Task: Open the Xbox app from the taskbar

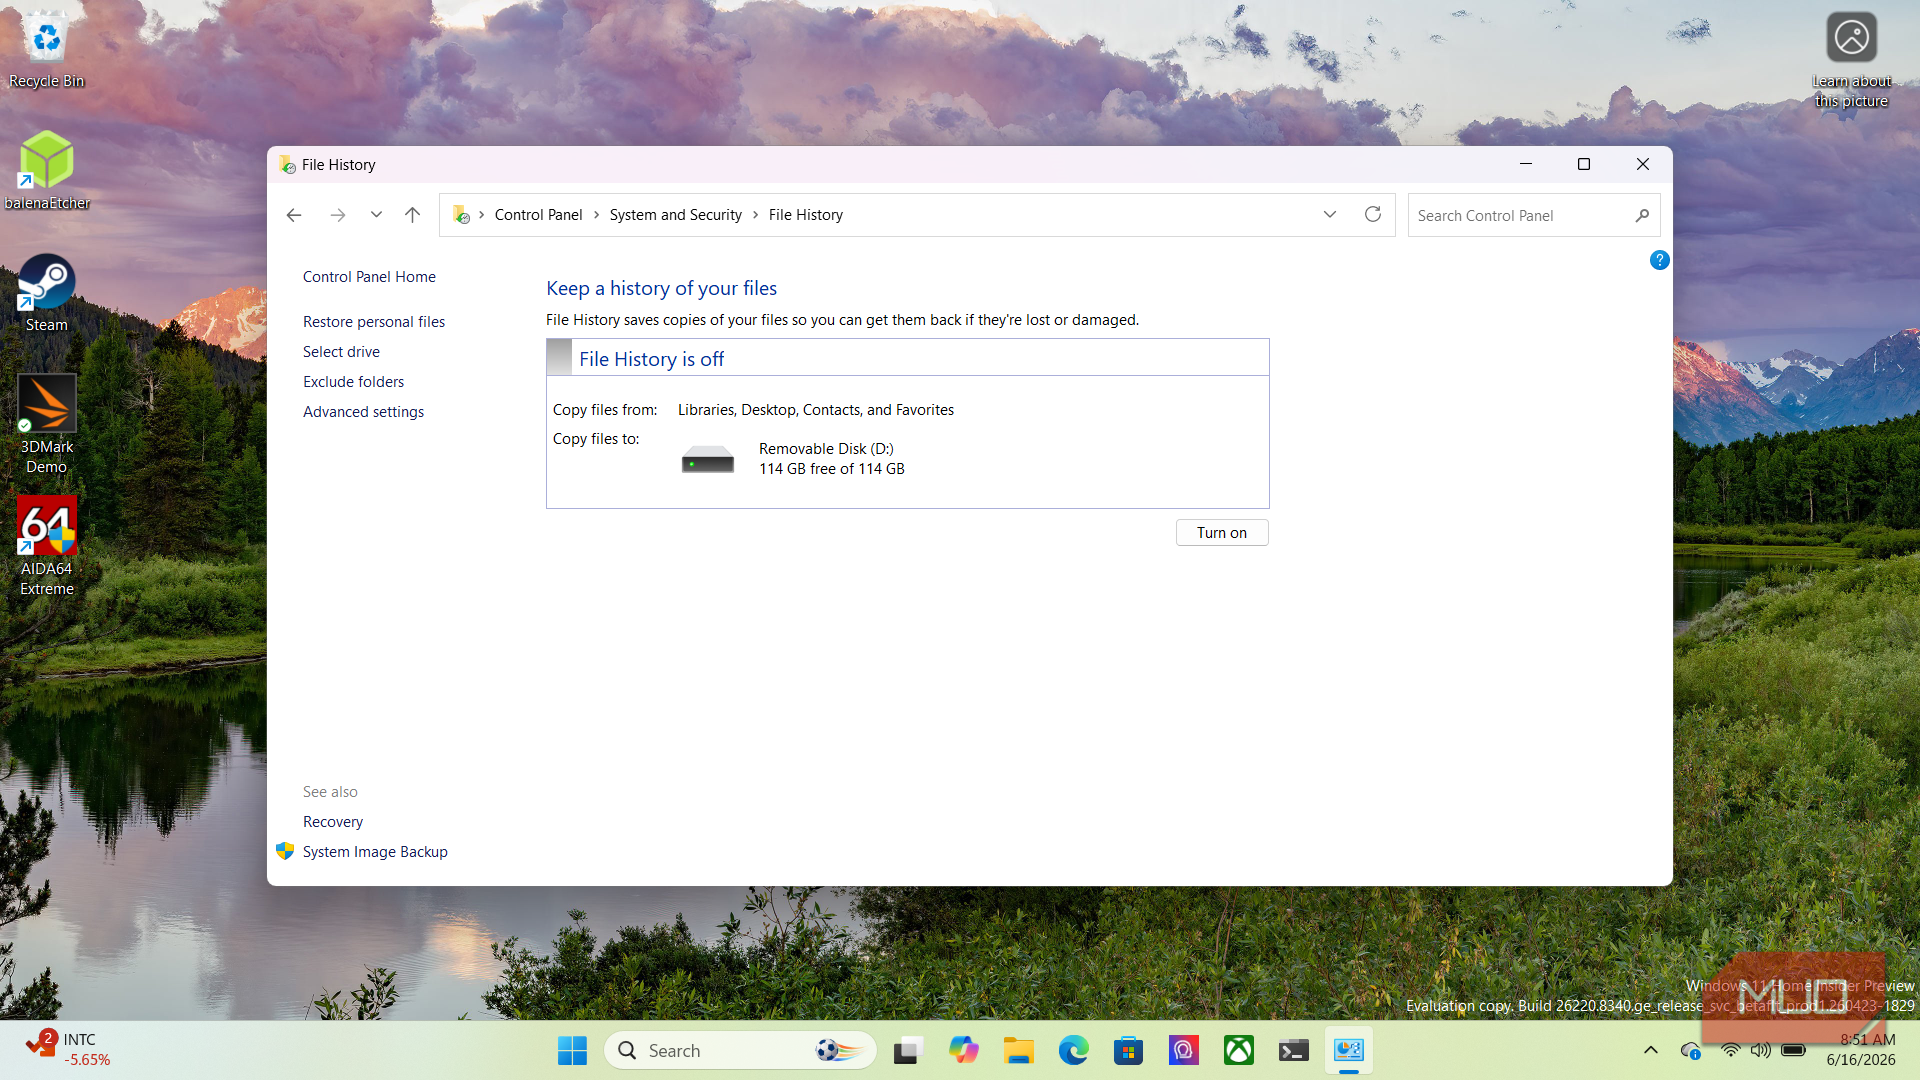Action: click(x=1238, y=1051)
